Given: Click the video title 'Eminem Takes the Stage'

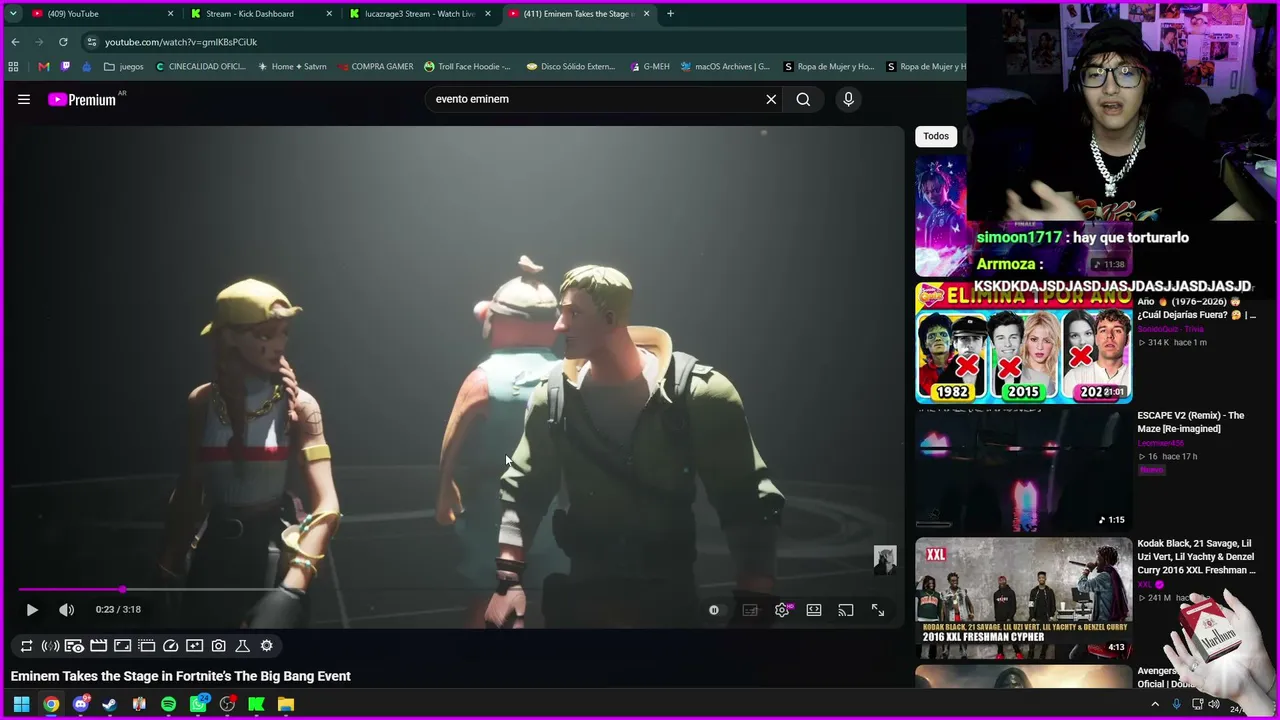Looking at the screenshot, I should [x=181, y=676].
